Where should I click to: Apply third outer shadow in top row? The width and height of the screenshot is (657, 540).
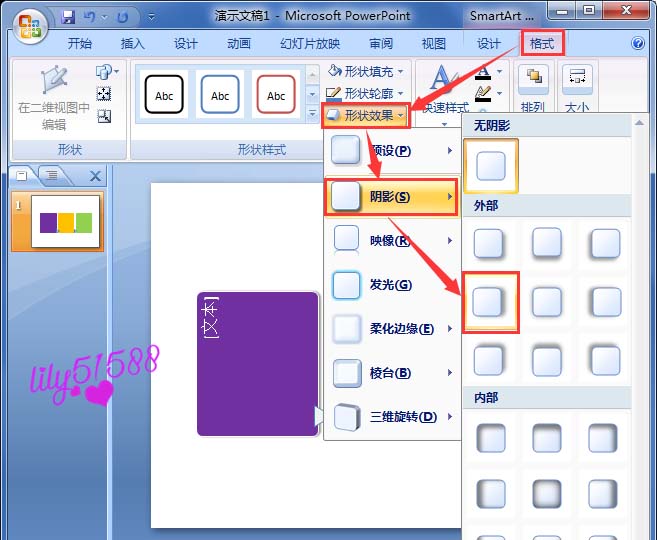coord(605,243)
